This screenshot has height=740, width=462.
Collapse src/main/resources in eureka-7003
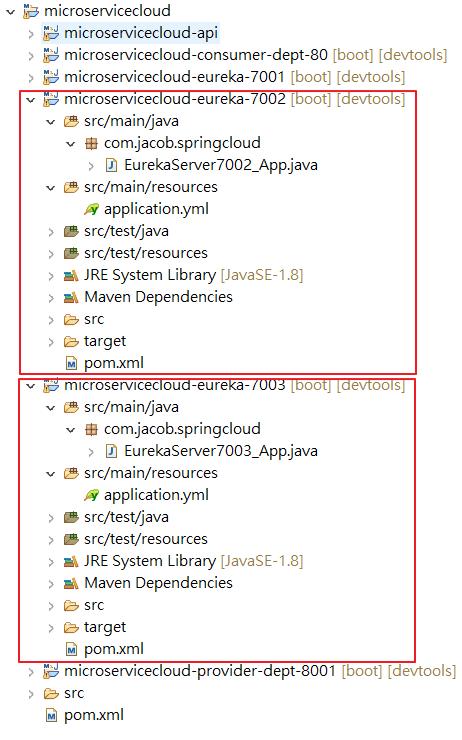click(x=50, y=473)
